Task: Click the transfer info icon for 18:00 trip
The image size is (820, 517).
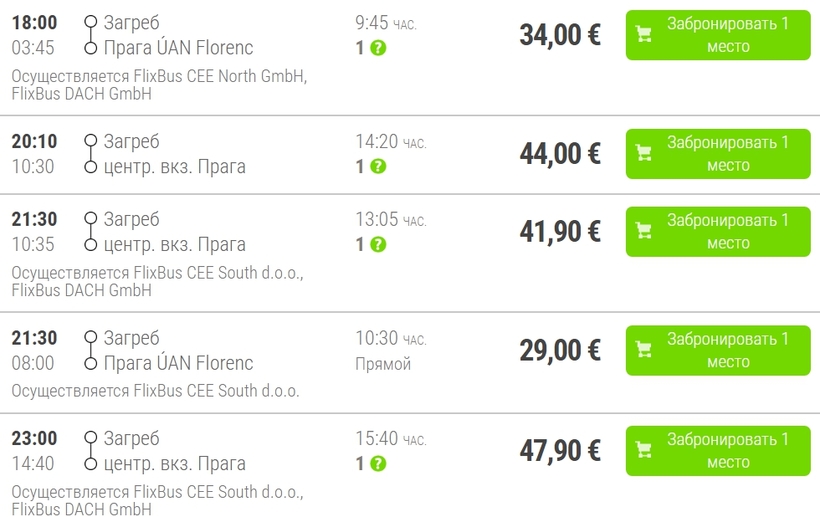Action: [x=378, y=48]
